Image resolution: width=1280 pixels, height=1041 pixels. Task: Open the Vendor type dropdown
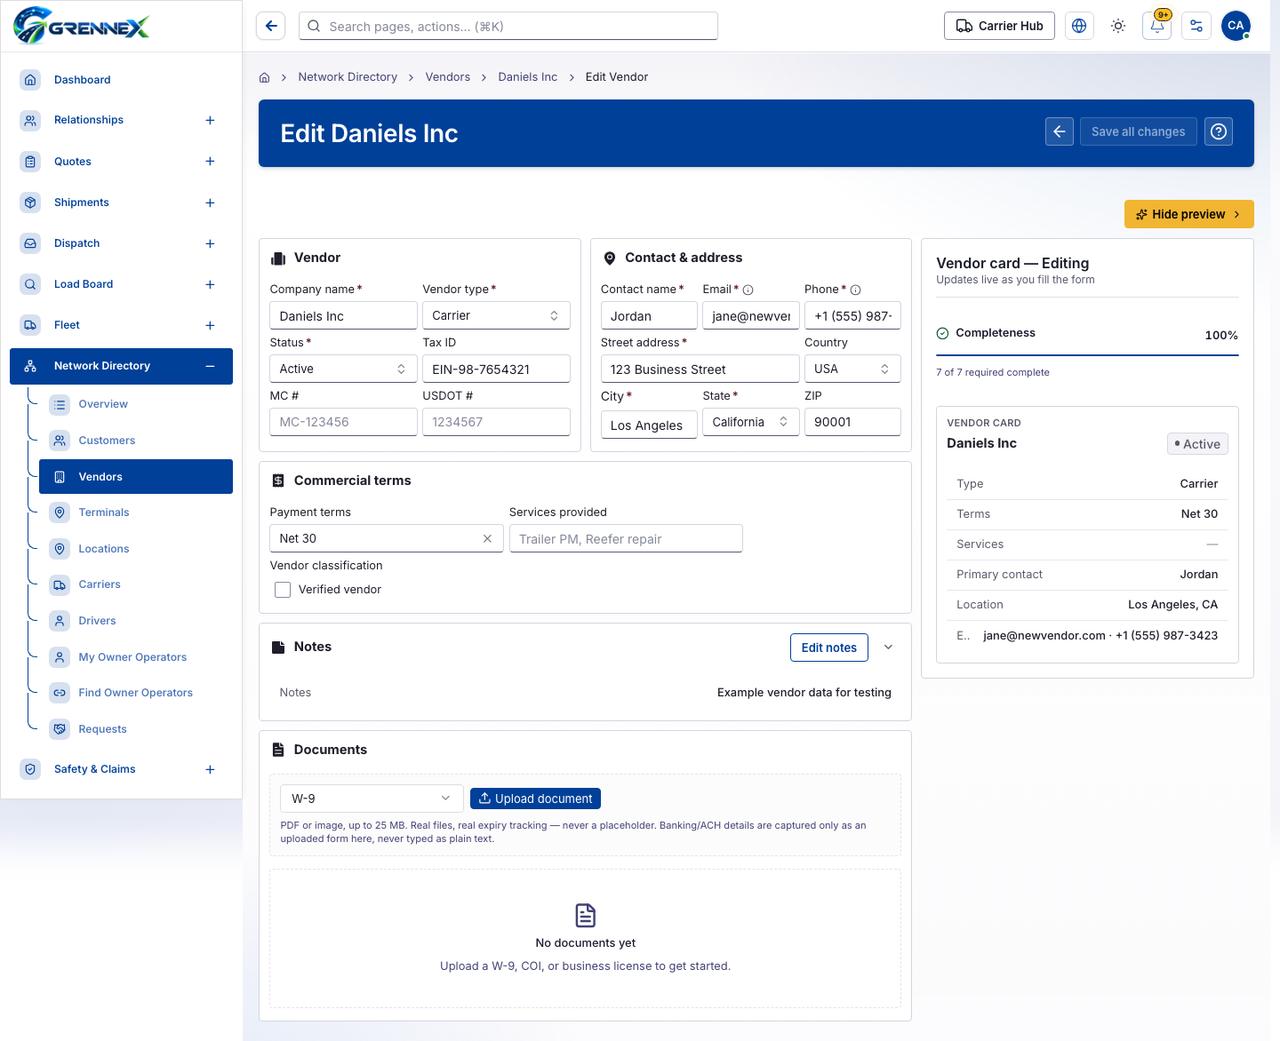(x=496, y=315)
